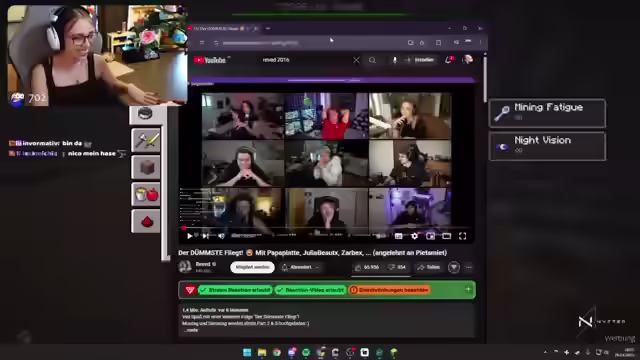The width and height of the screenshot is (640, 360).
Task: Open Spotify from the taskbar
Action: (306, 352)
